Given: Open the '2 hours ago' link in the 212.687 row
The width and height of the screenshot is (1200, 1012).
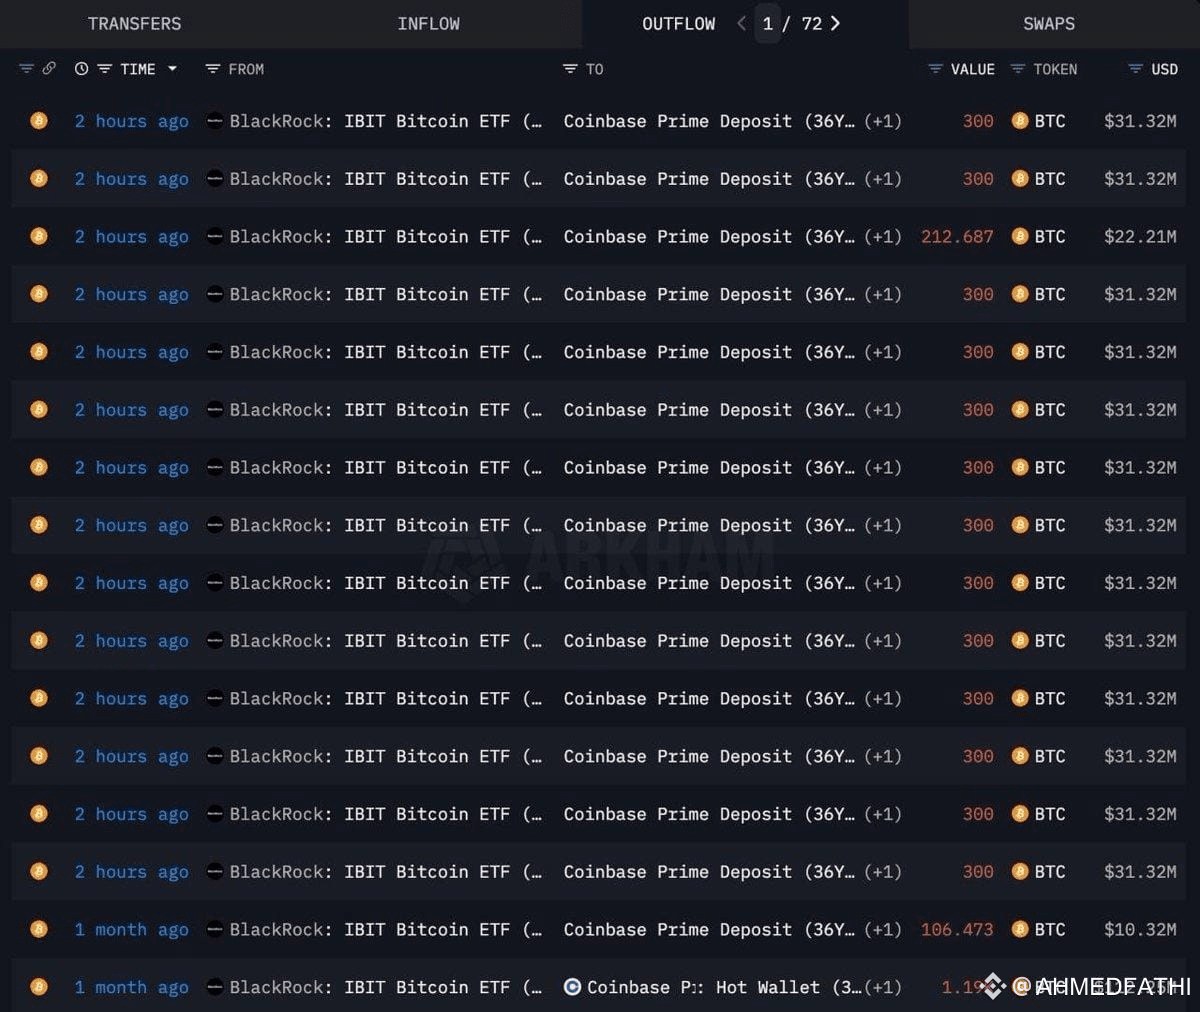Looking at the screenshot, I should tap(131, 237).
